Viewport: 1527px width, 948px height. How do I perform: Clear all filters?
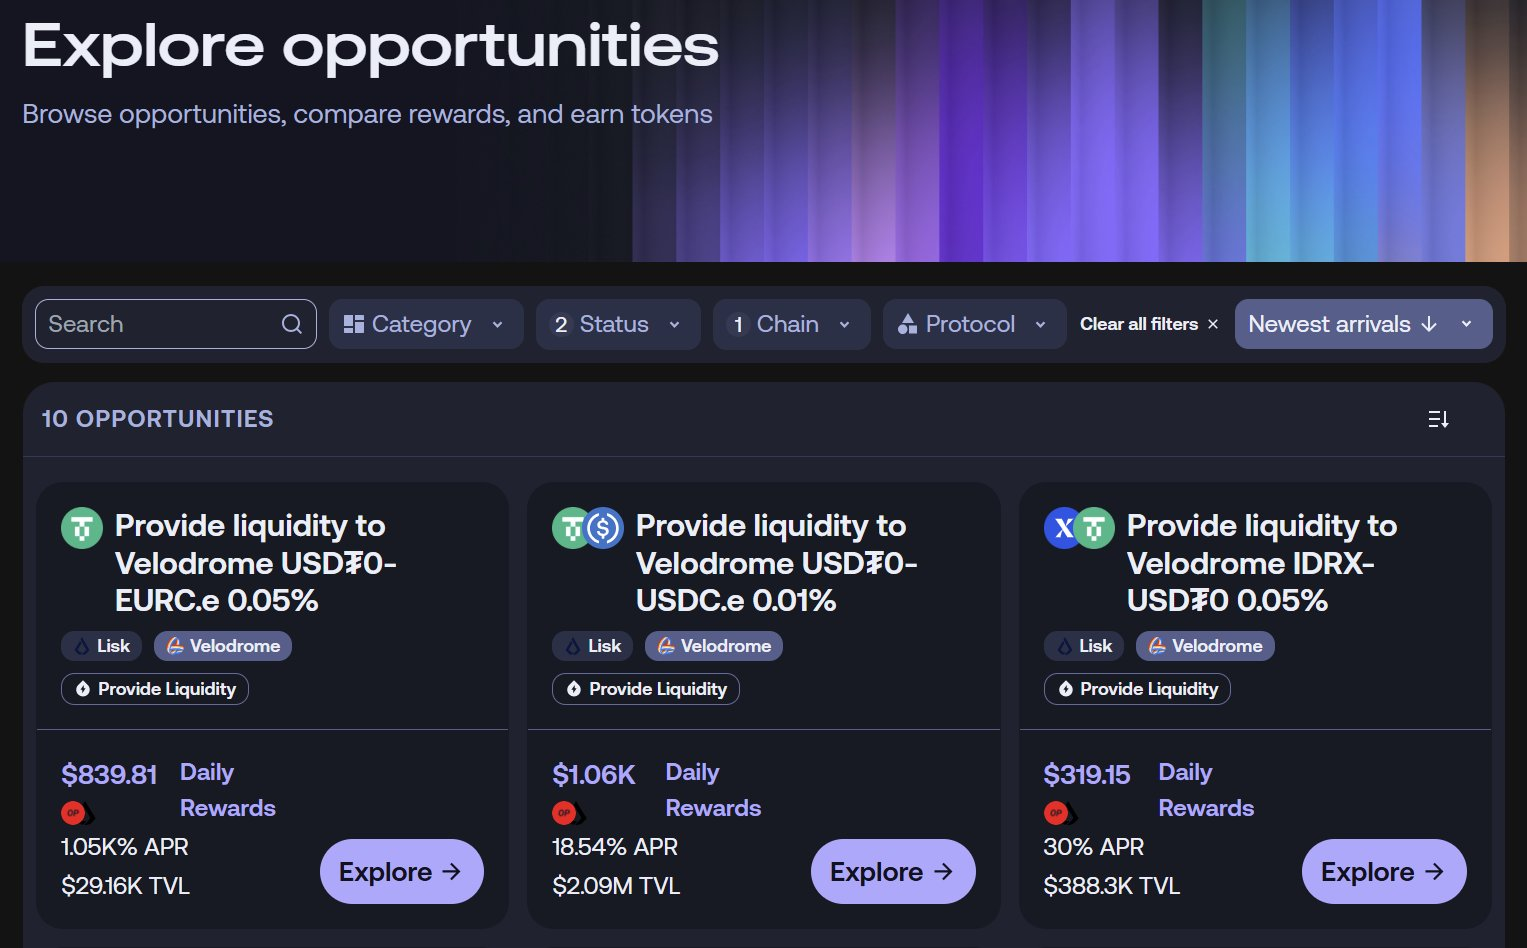coord(1149,324)
